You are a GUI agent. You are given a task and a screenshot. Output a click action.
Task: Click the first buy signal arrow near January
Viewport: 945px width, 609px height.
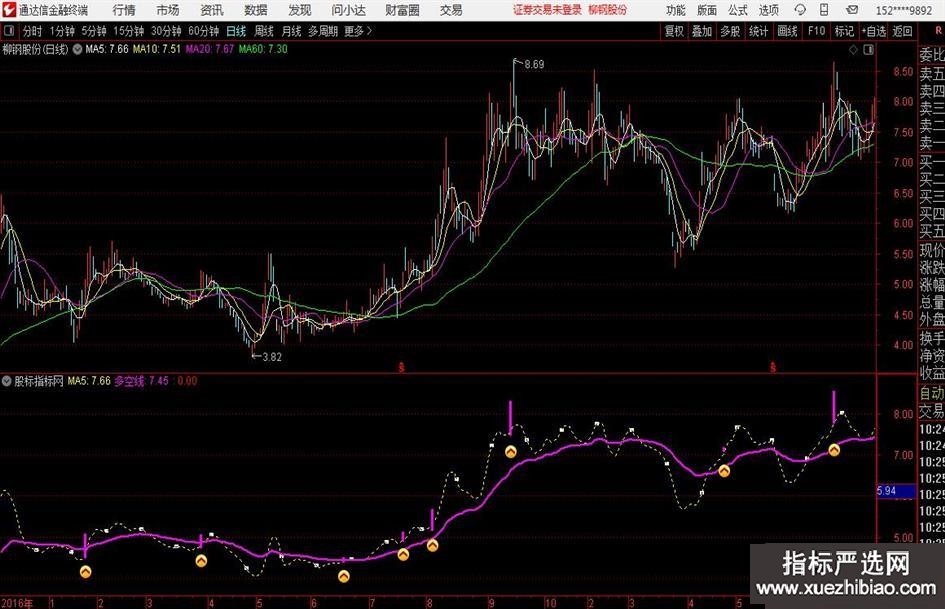pos(86,571)
